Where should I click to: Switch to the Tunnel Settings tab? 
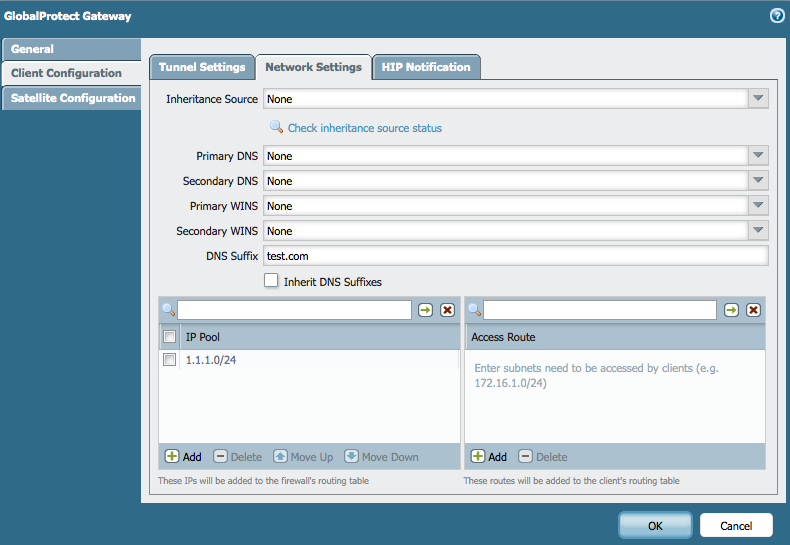[x=202, y=67]
